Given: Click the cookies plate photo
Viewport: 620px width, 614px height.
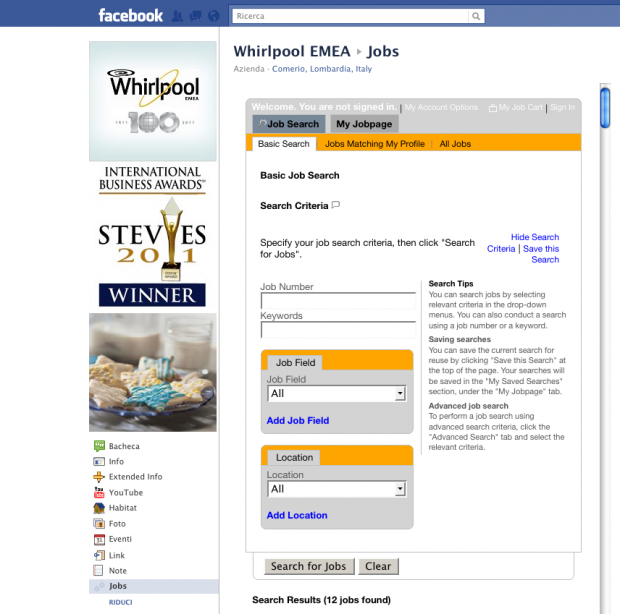Looking at the screenshot, I should [x=153, y=372].
